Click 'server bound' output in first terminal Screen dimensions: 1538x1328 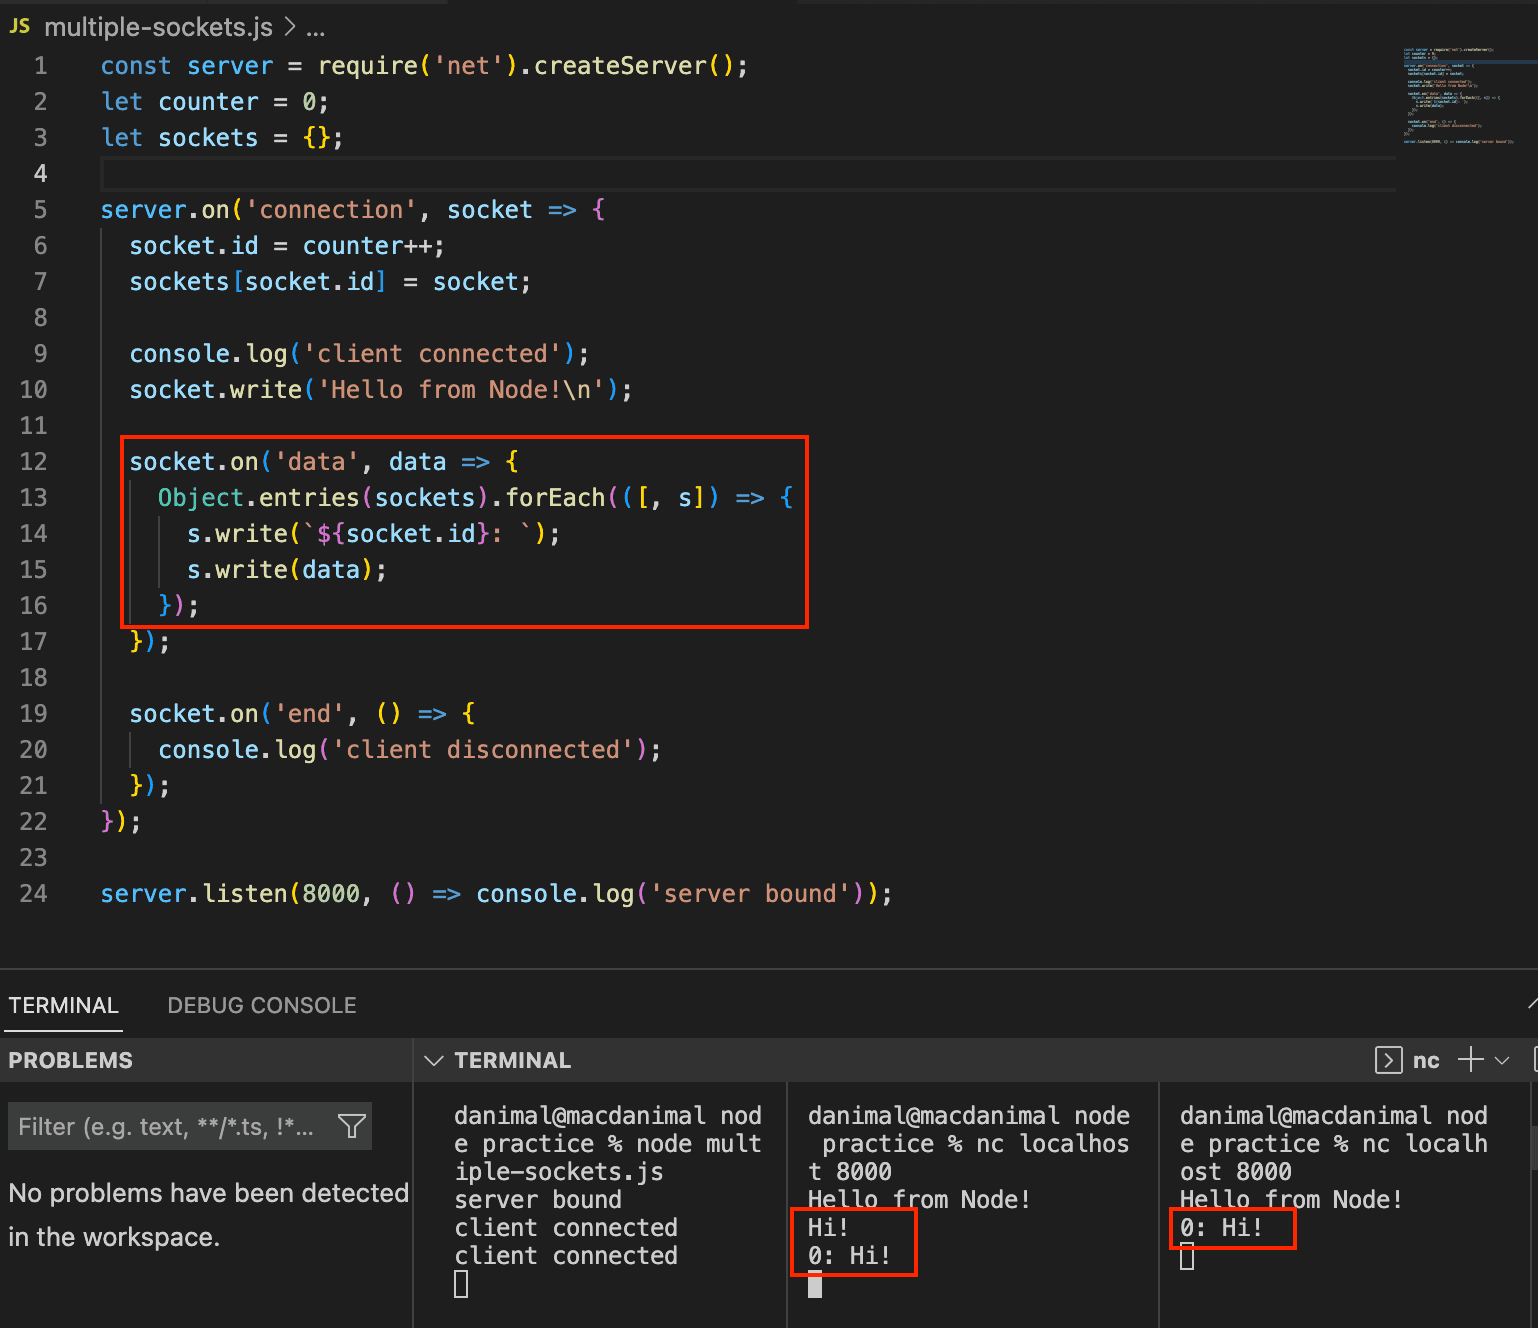coord(538,1200)
